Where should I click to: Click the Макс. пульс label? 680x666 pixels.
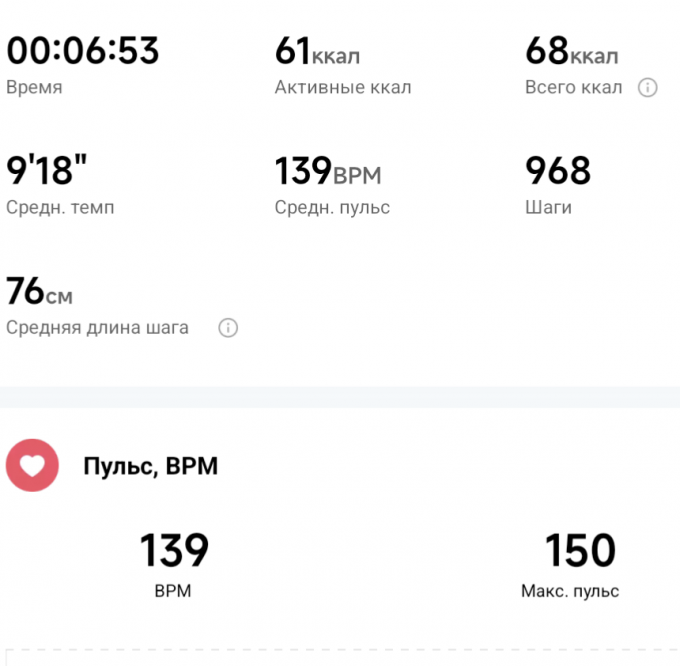coord(570,591)
